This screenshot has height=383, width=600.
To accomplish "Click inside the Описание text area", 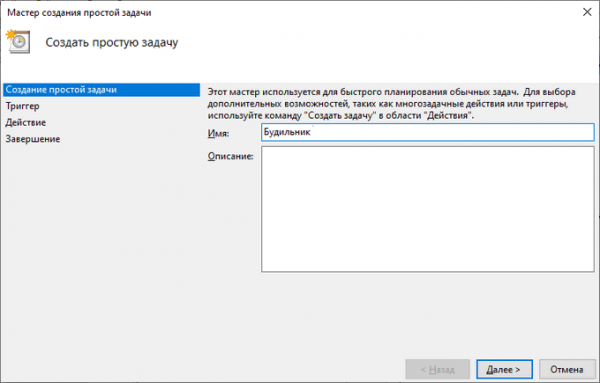I will point(428,209).
